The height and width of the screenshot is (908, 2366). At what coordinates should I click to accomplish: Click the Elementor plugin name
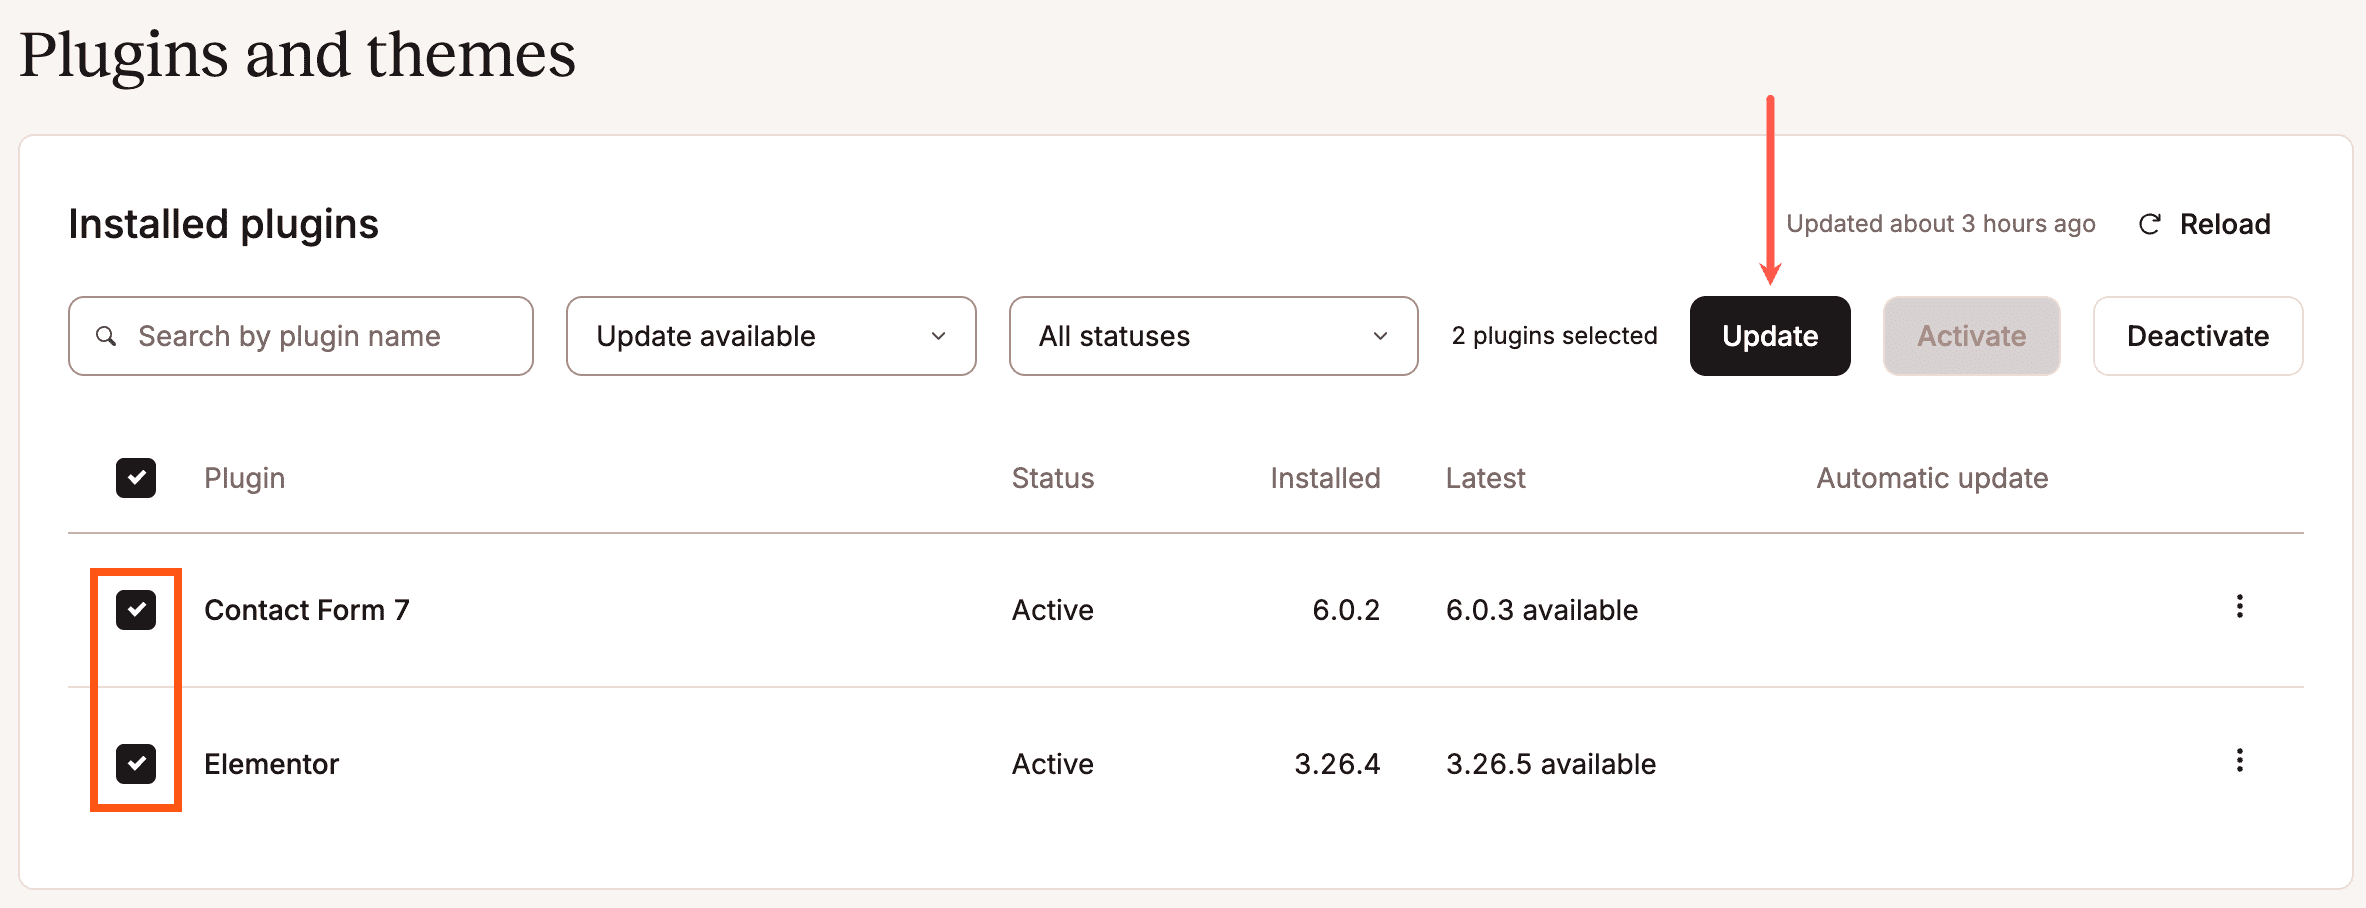272,764
